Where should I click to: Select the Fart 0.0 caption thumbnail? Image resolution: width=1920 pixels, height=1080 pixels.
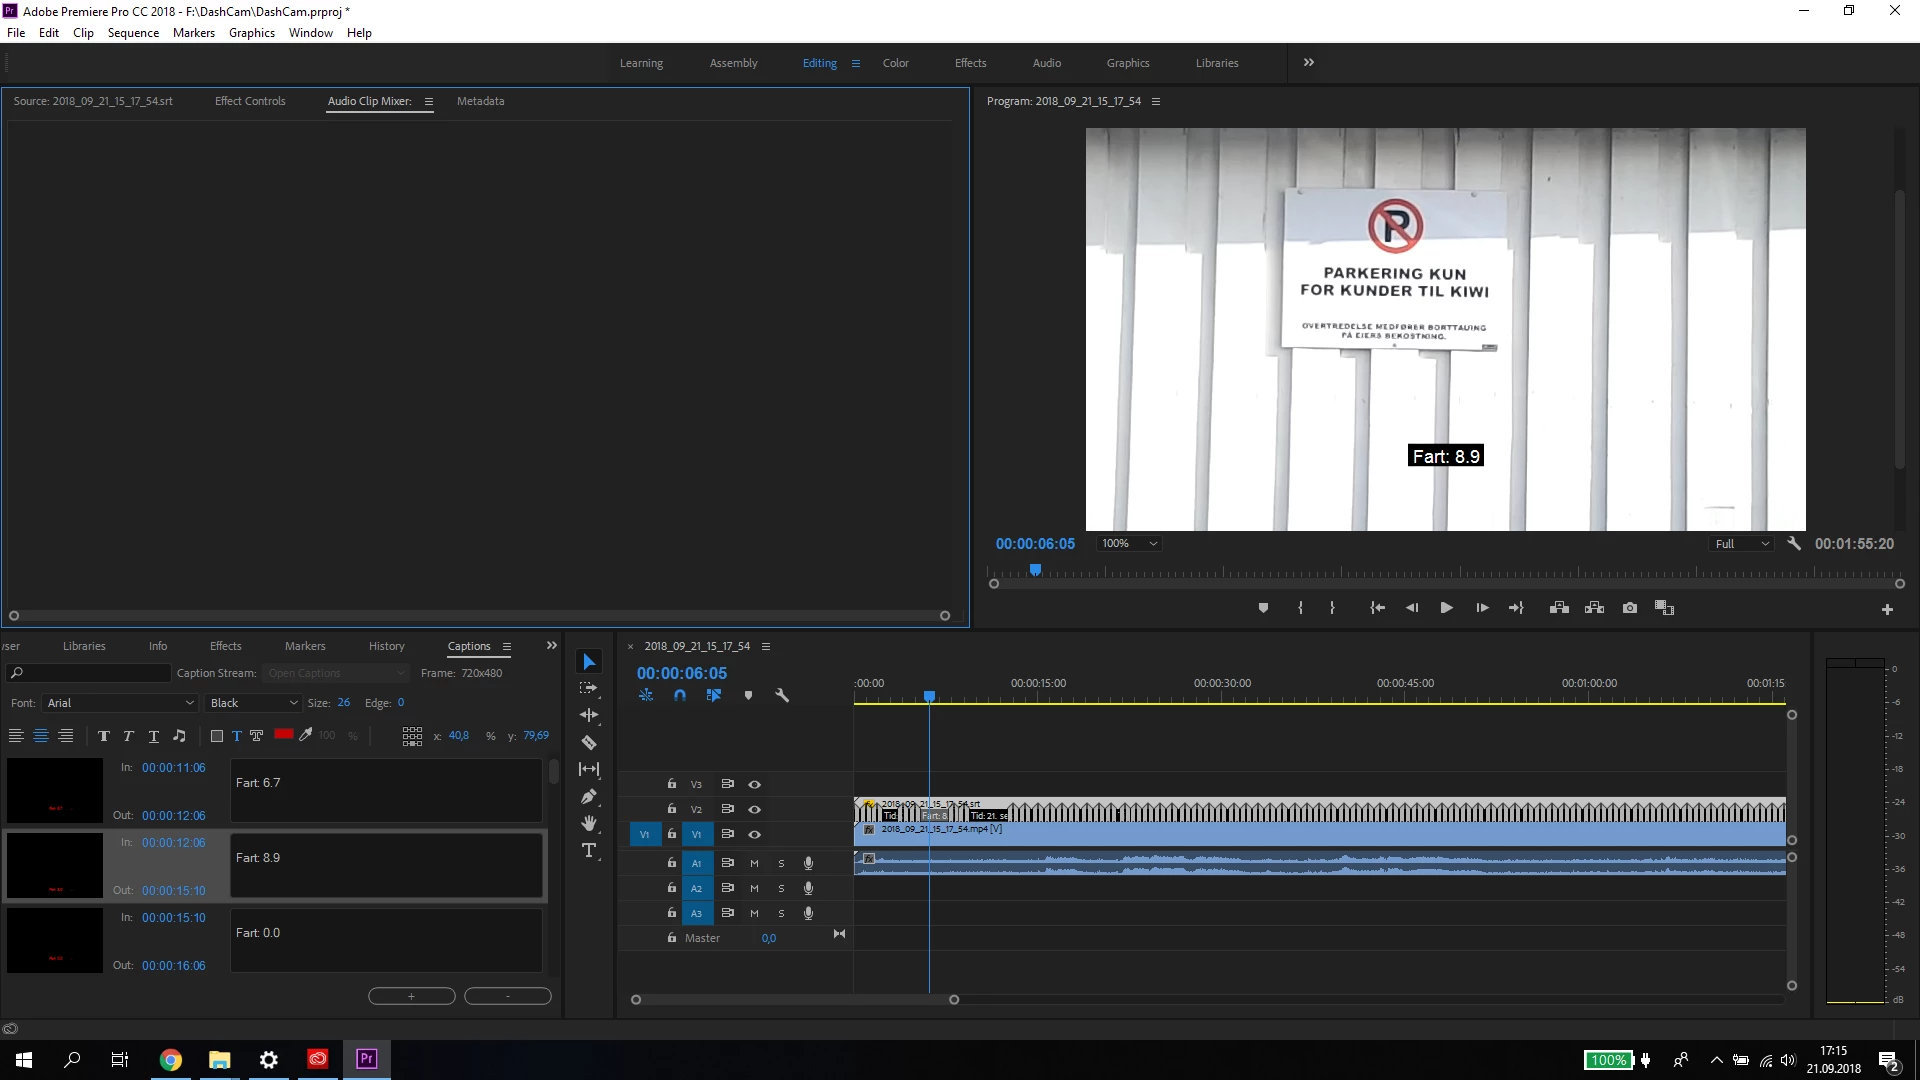55,940
